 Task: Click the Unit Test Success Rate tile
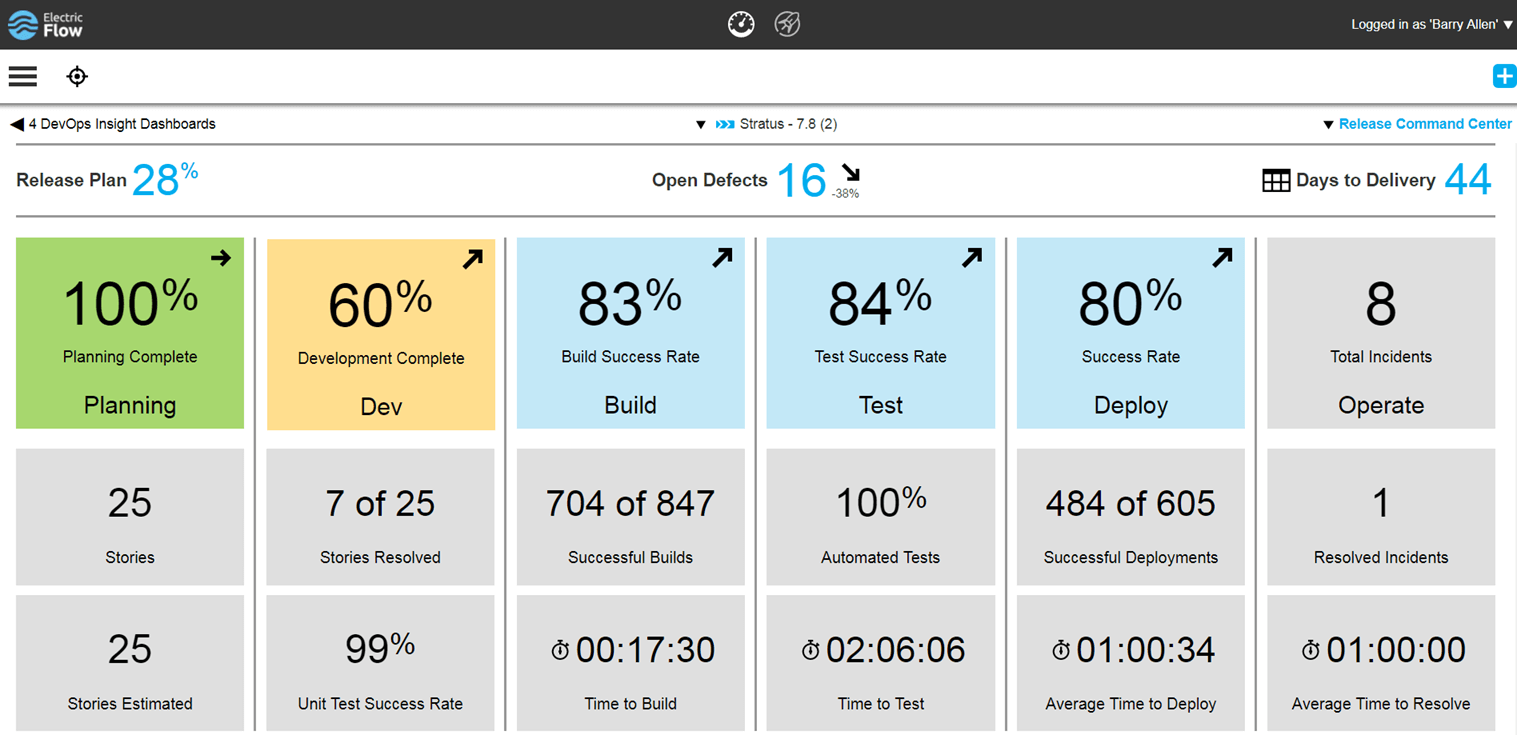click(x=380, y=663)
